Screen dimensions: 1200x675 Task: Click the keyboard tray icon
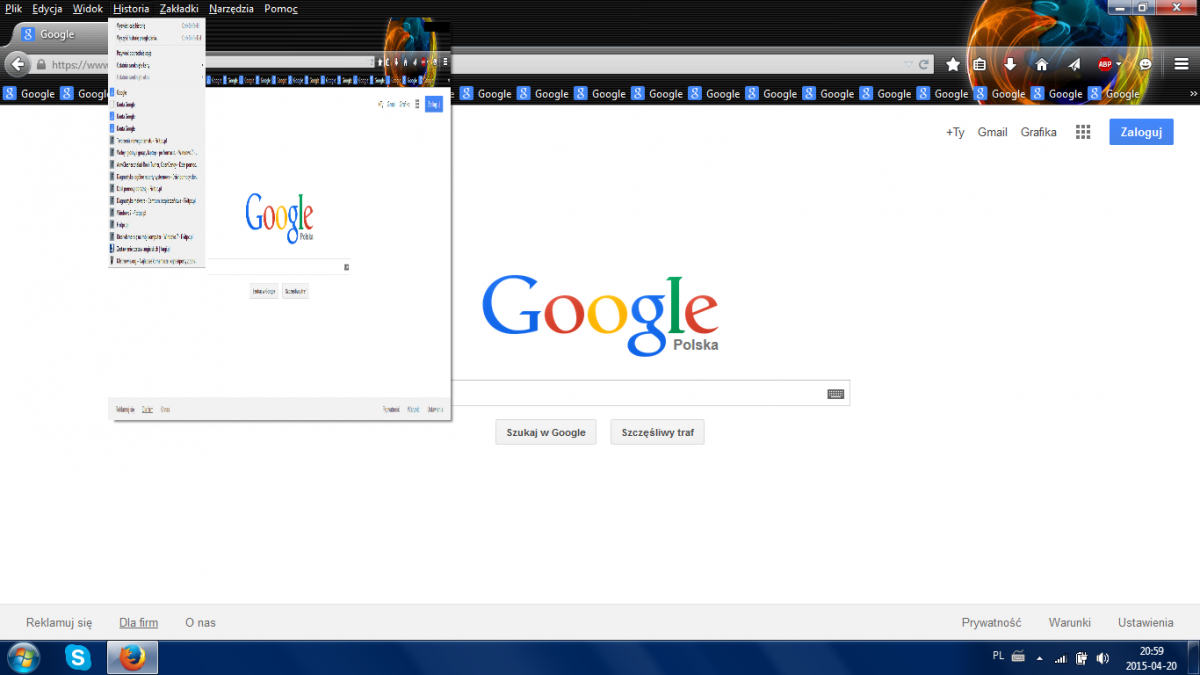(1019, 657)
